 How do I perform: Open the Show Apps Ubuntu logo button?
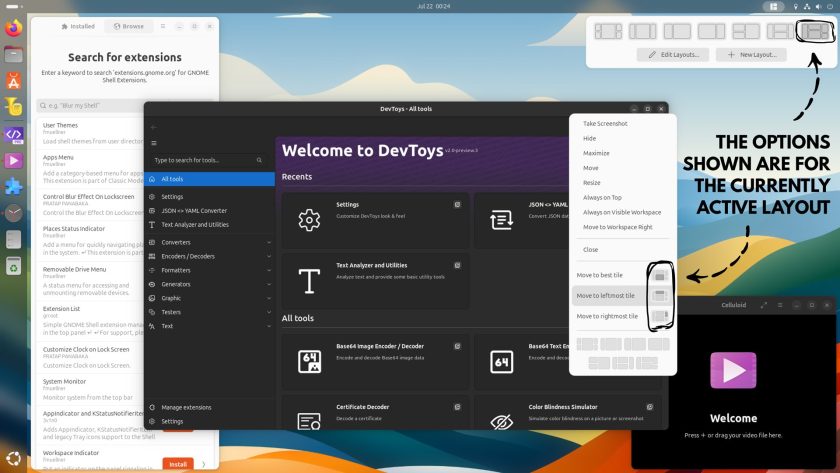[13, 459]
